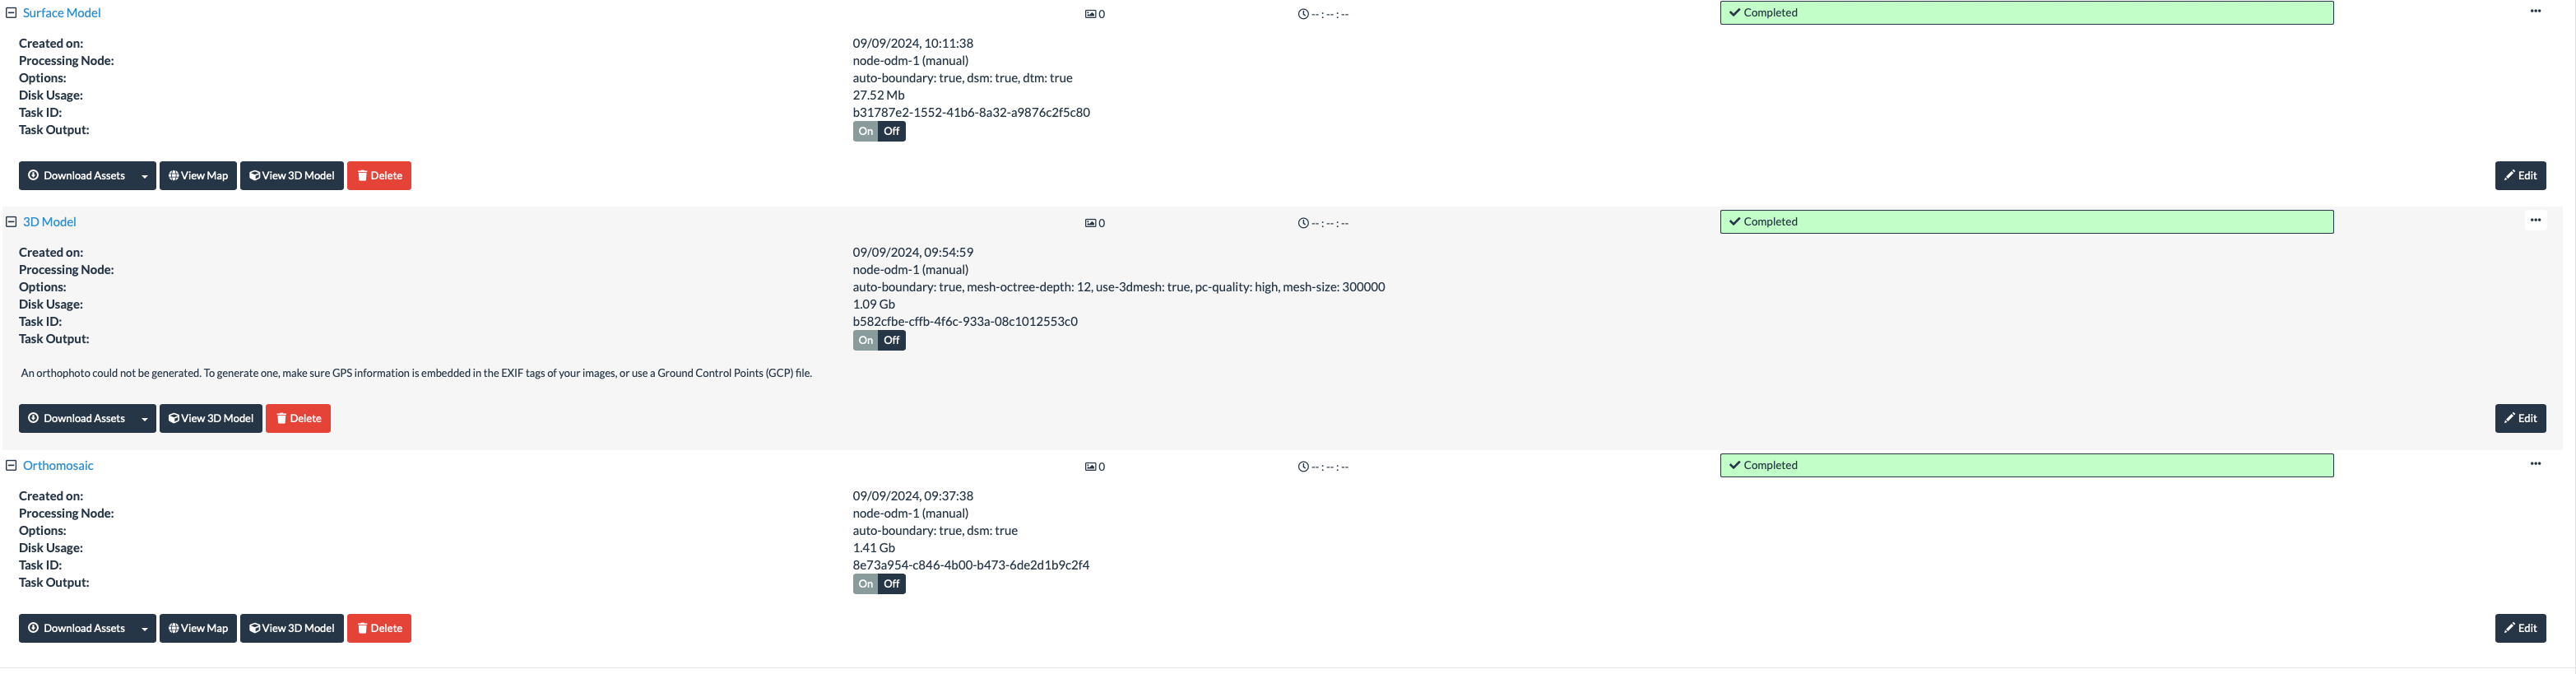The height and width of the screenshot is (674, 2576).
Task: Click the Surface Model image count icon
Action: pyautogui.click(x=1091, y=14)
